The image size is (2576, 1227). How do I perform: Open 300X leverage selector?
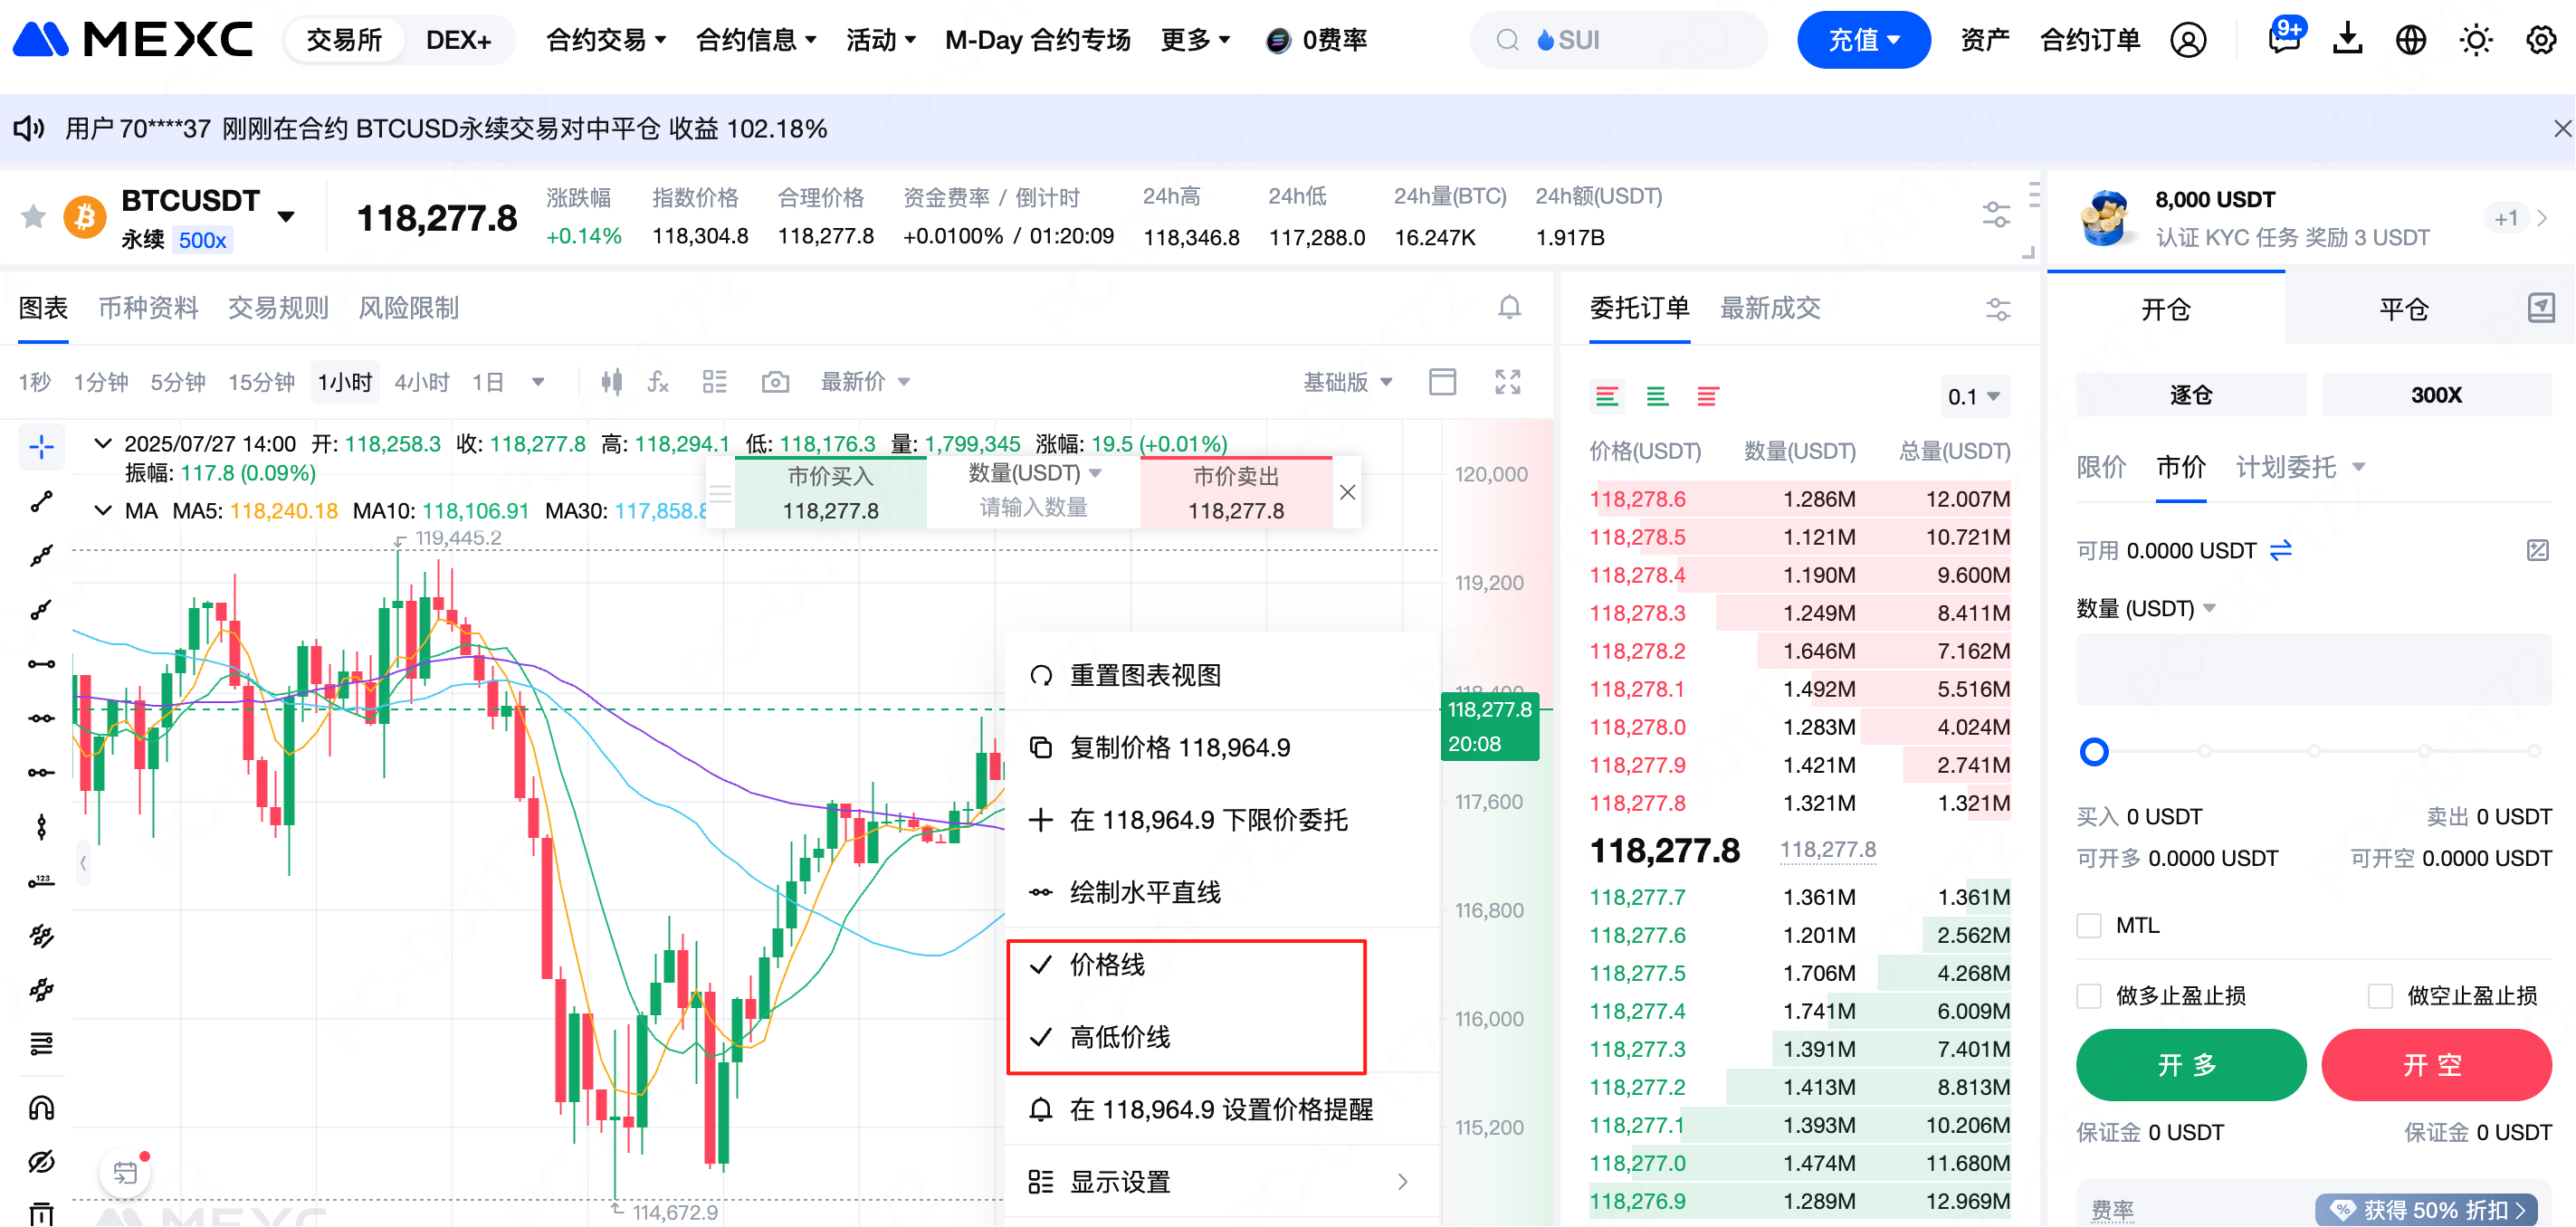pyautogui.click(x=2435, y=395)
